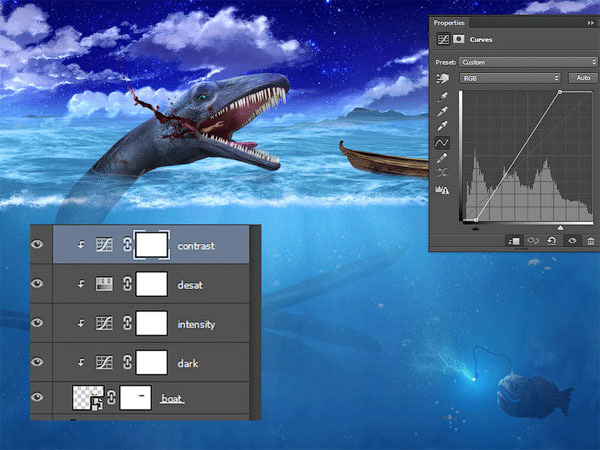View previous state icon in Properties

coord(533,241)
